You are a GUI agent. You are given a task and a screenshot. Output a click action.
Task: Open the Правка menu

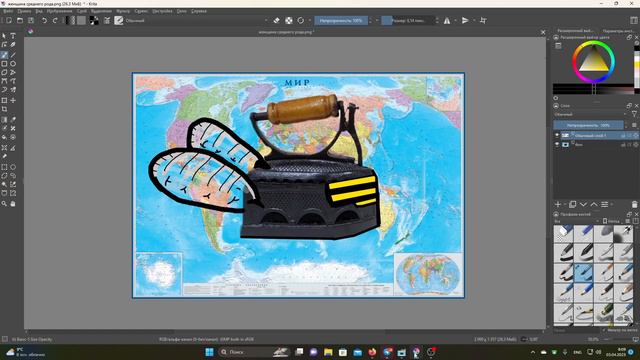click(x=24, y=11)
